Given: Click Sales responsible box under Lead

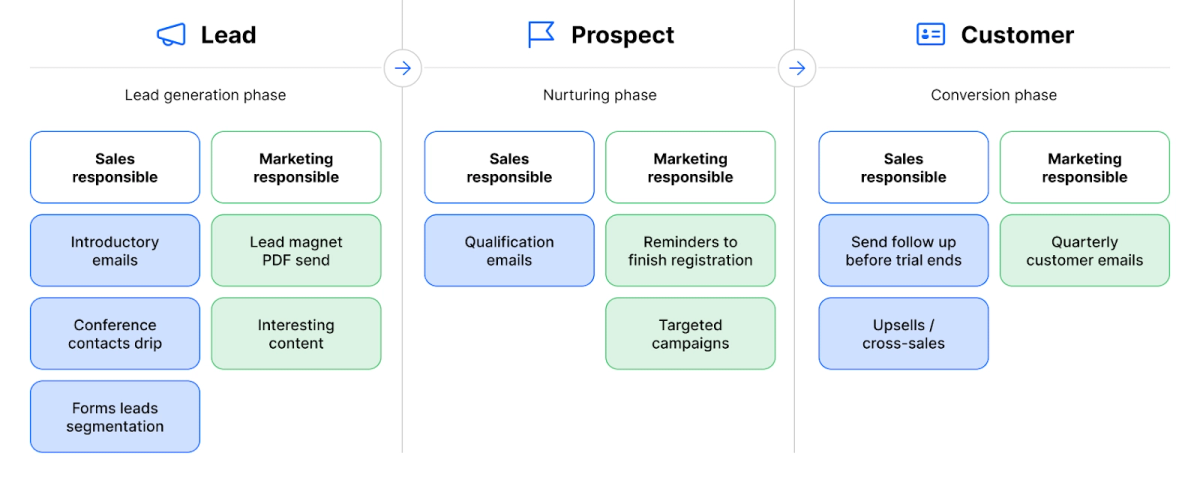Looking at the screenshot, I should [115, 168].
